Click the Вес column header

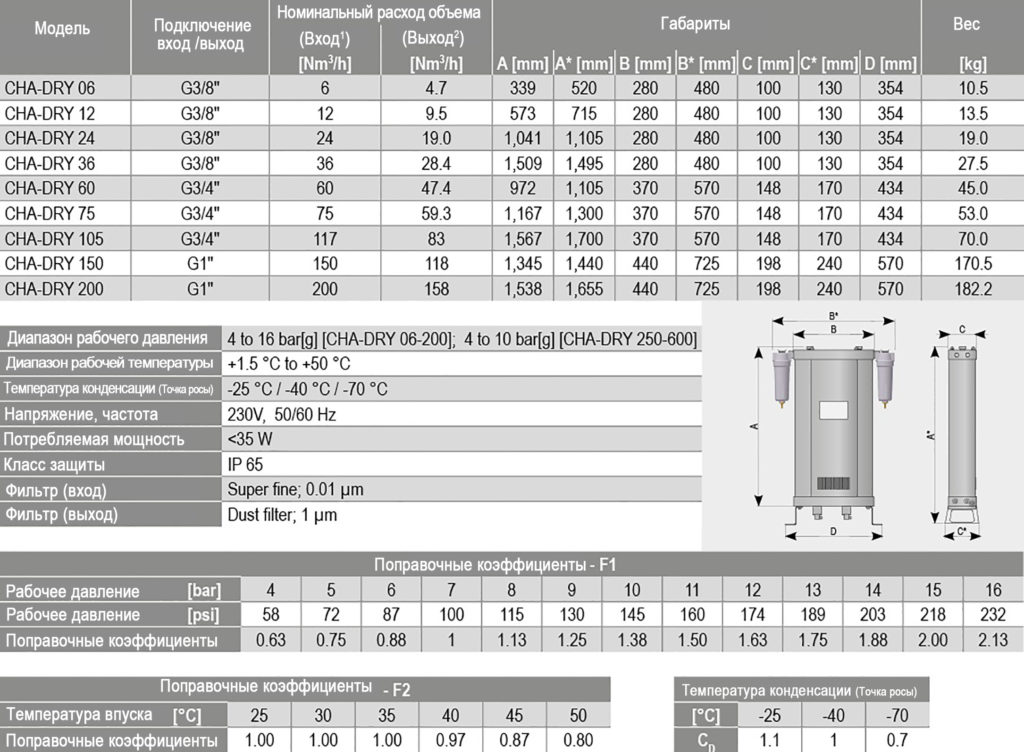pyautogui.click(x=967, y=24)
